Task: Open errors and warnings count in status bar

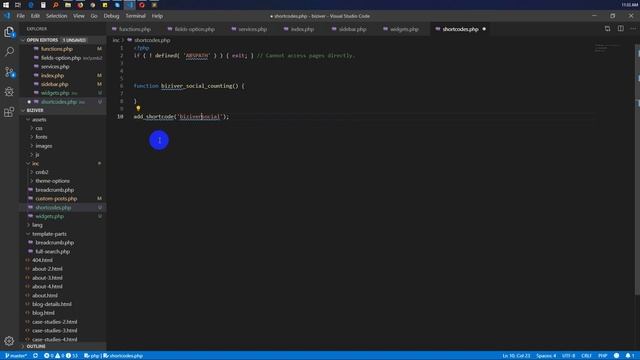Action: 60,356
